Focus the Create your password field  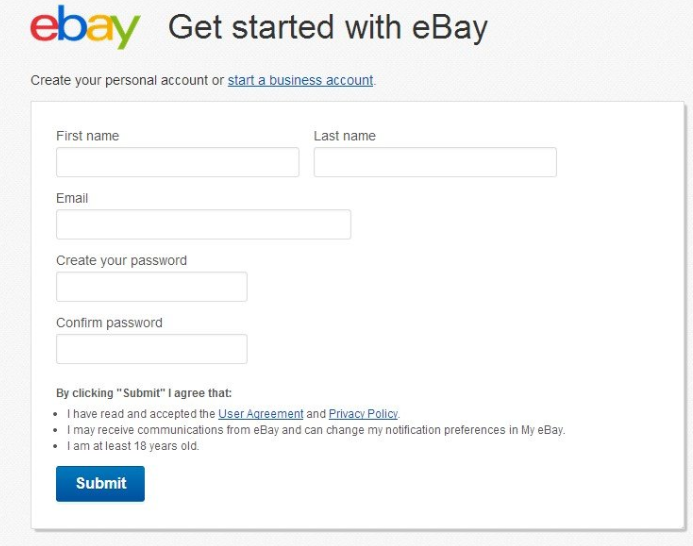152,287
